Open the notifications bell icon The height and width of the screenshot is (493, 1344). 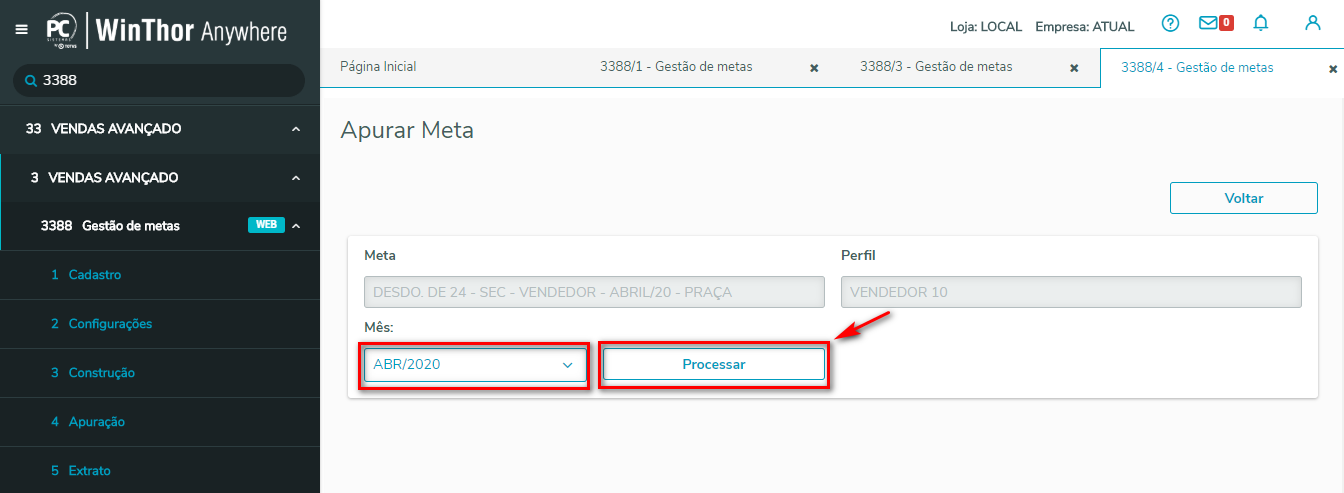click(1261, 23)
